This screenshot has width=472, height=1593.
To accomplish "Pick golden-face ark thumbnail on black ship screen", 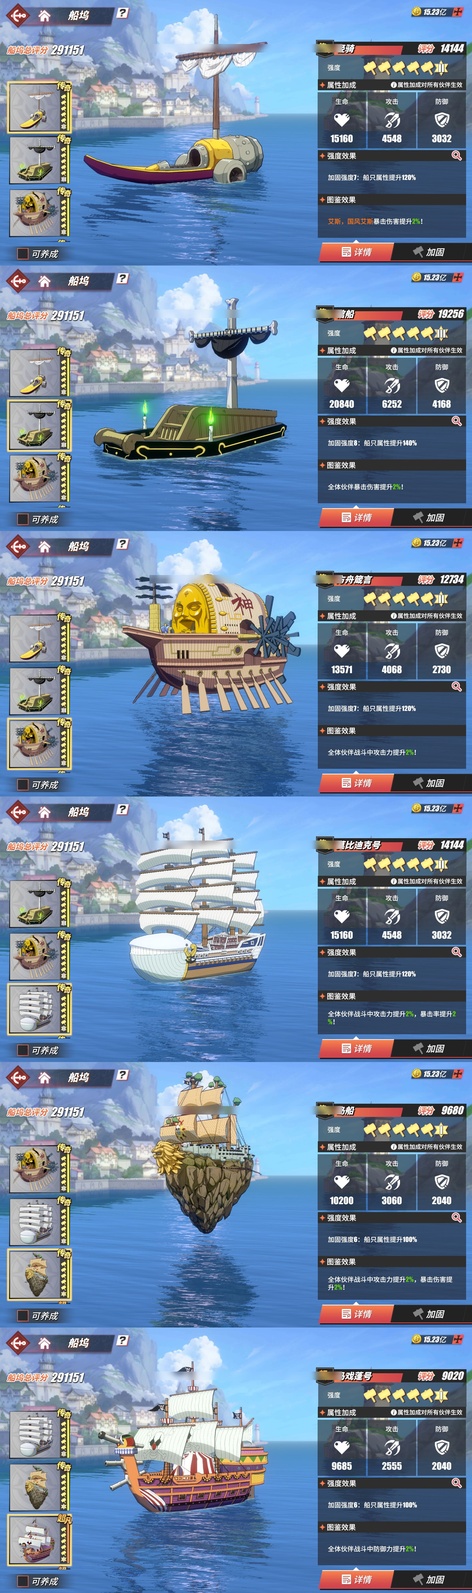I will pyautogui.click(x=35, y=480).
